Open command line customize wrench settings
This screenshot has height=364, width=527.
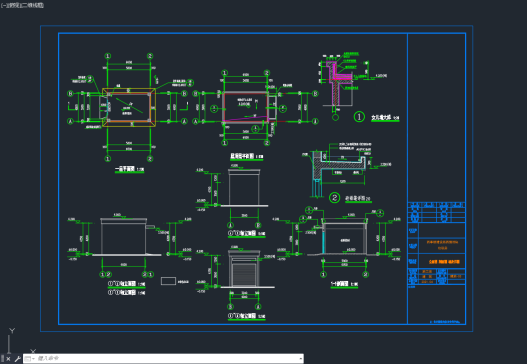tap(17, 359)
